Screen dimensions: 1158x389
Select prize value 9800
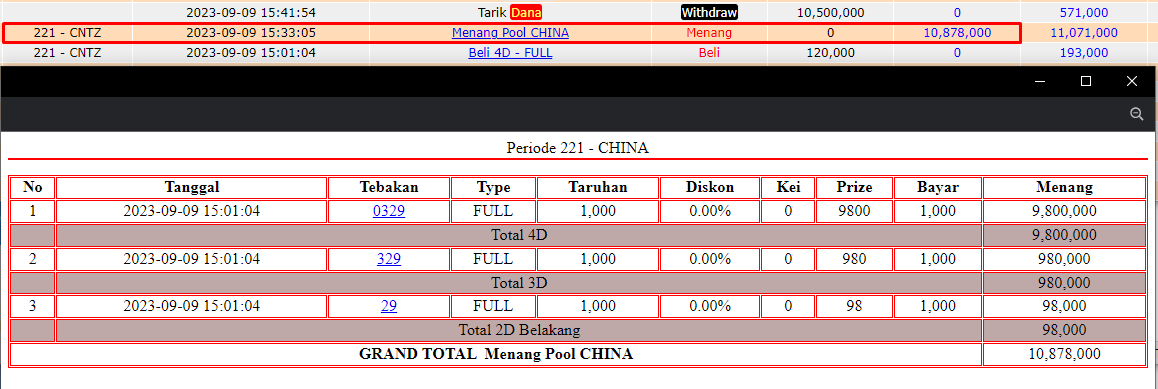[854, 211]
